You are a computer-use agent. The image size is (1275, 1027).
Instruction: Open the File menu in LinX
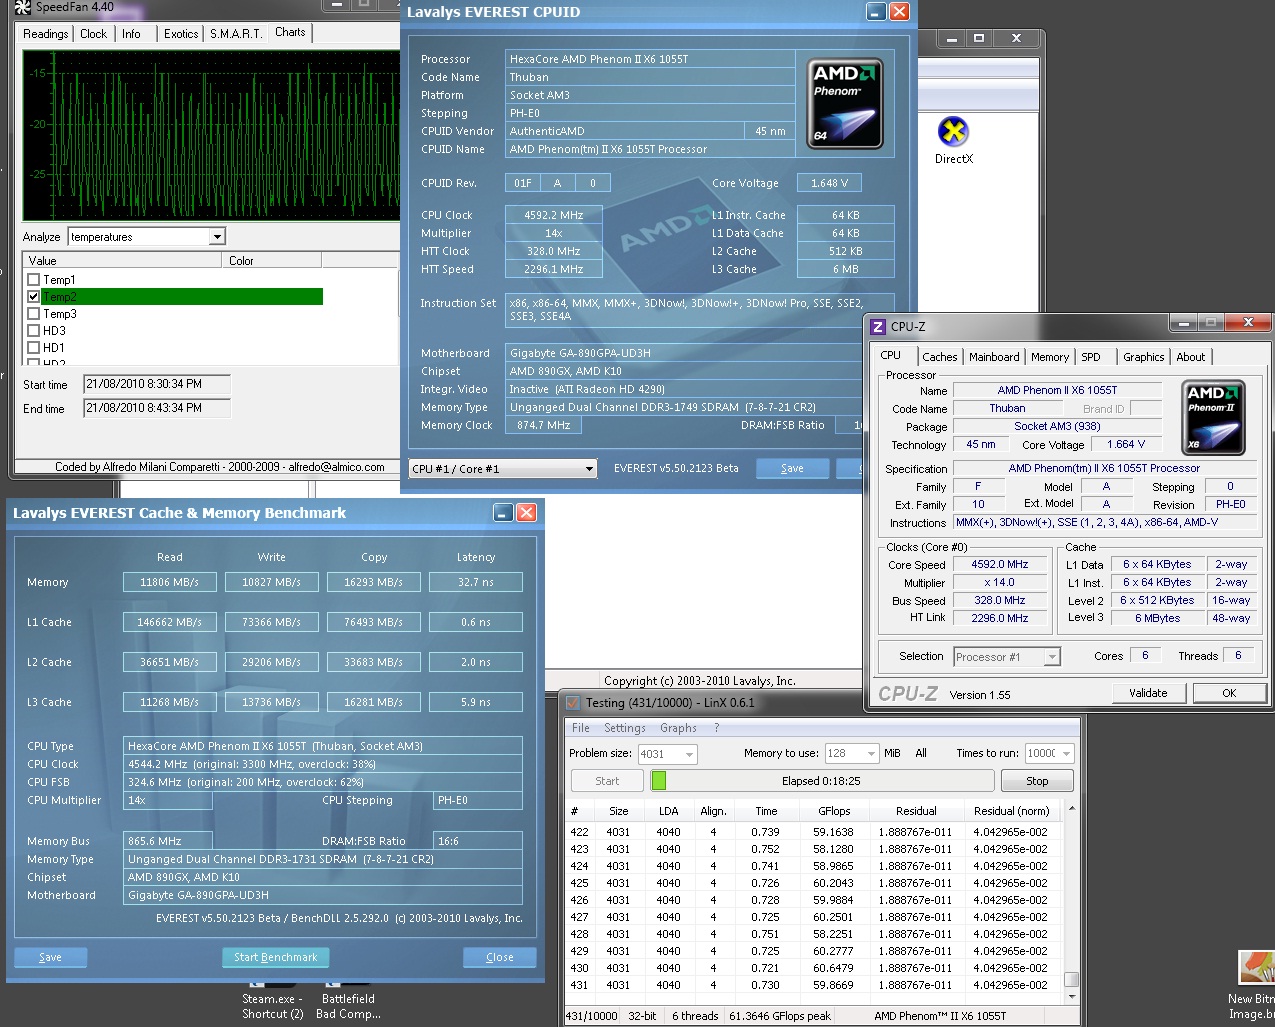581,728
